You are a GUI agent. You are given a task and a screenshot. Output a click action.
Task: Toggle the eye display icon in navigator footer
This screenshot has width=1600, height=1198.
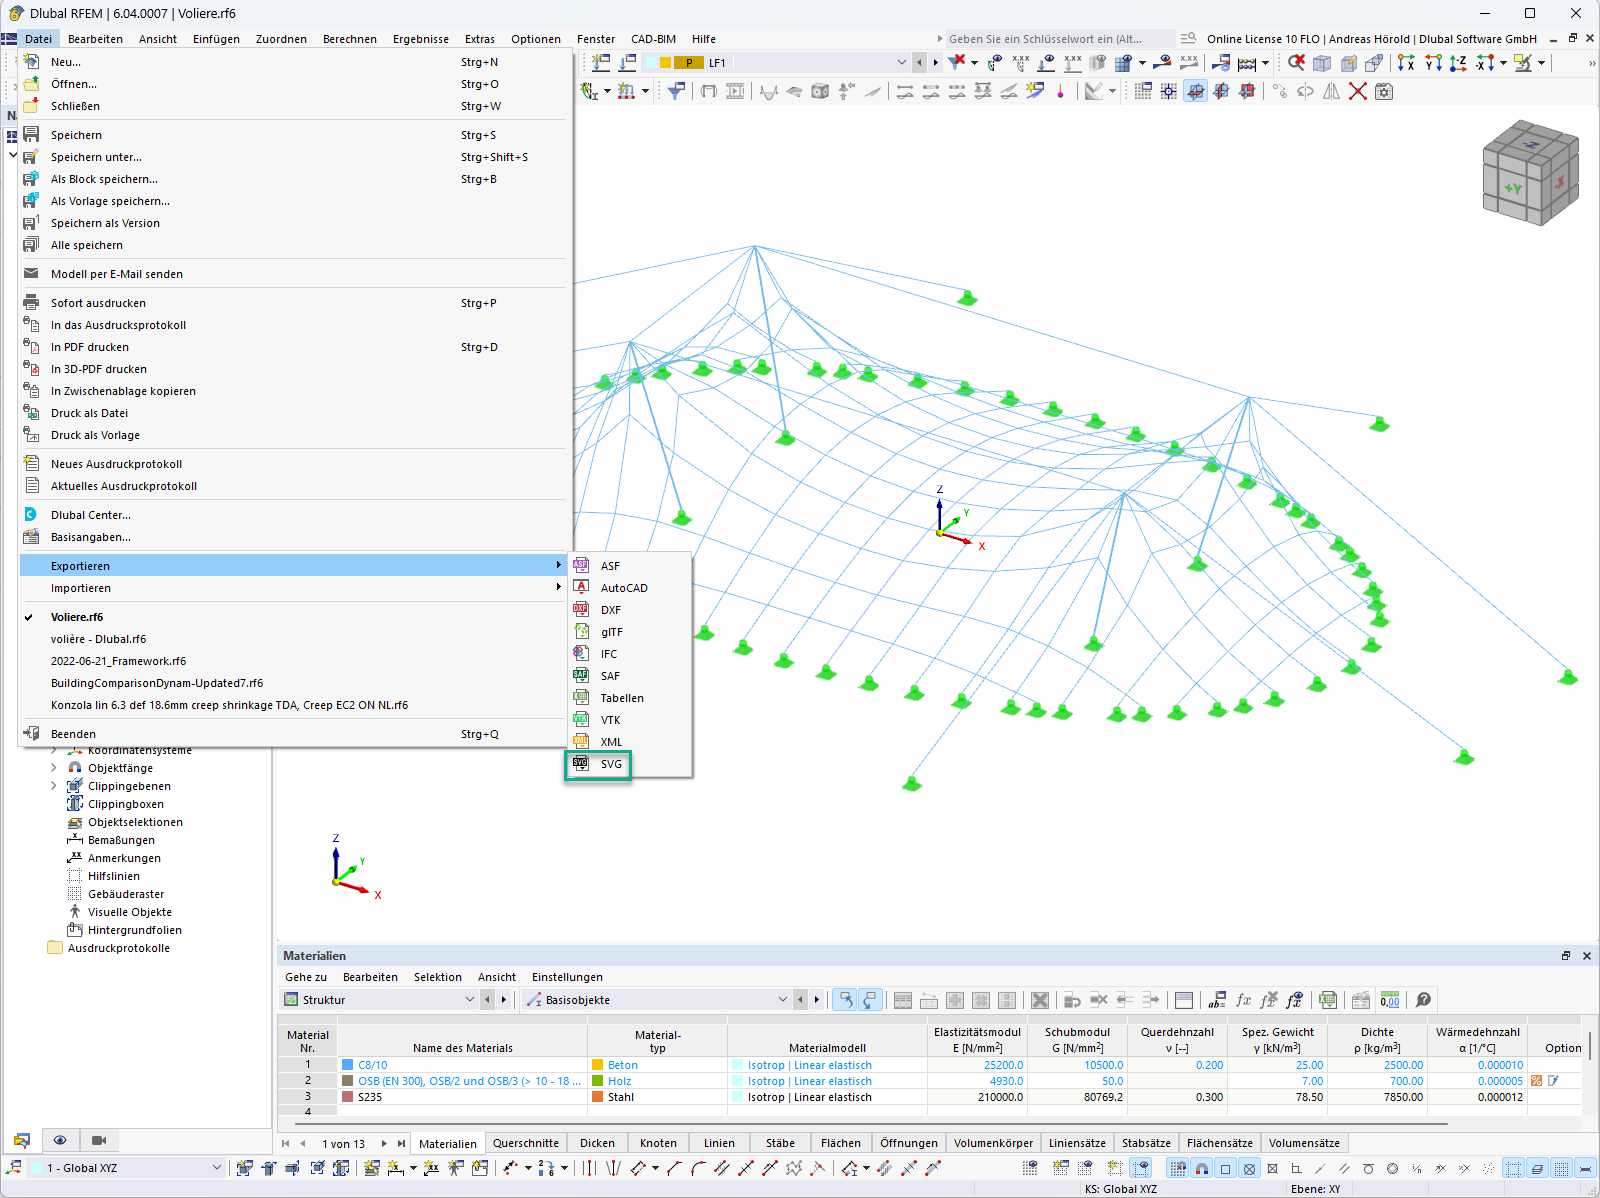tap(60, 1140)
